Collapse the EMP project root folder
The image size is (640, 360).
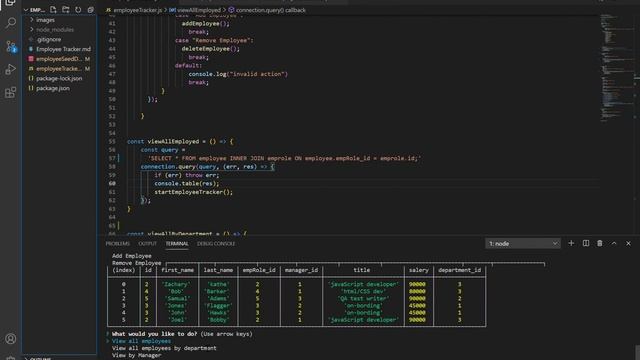34,9
